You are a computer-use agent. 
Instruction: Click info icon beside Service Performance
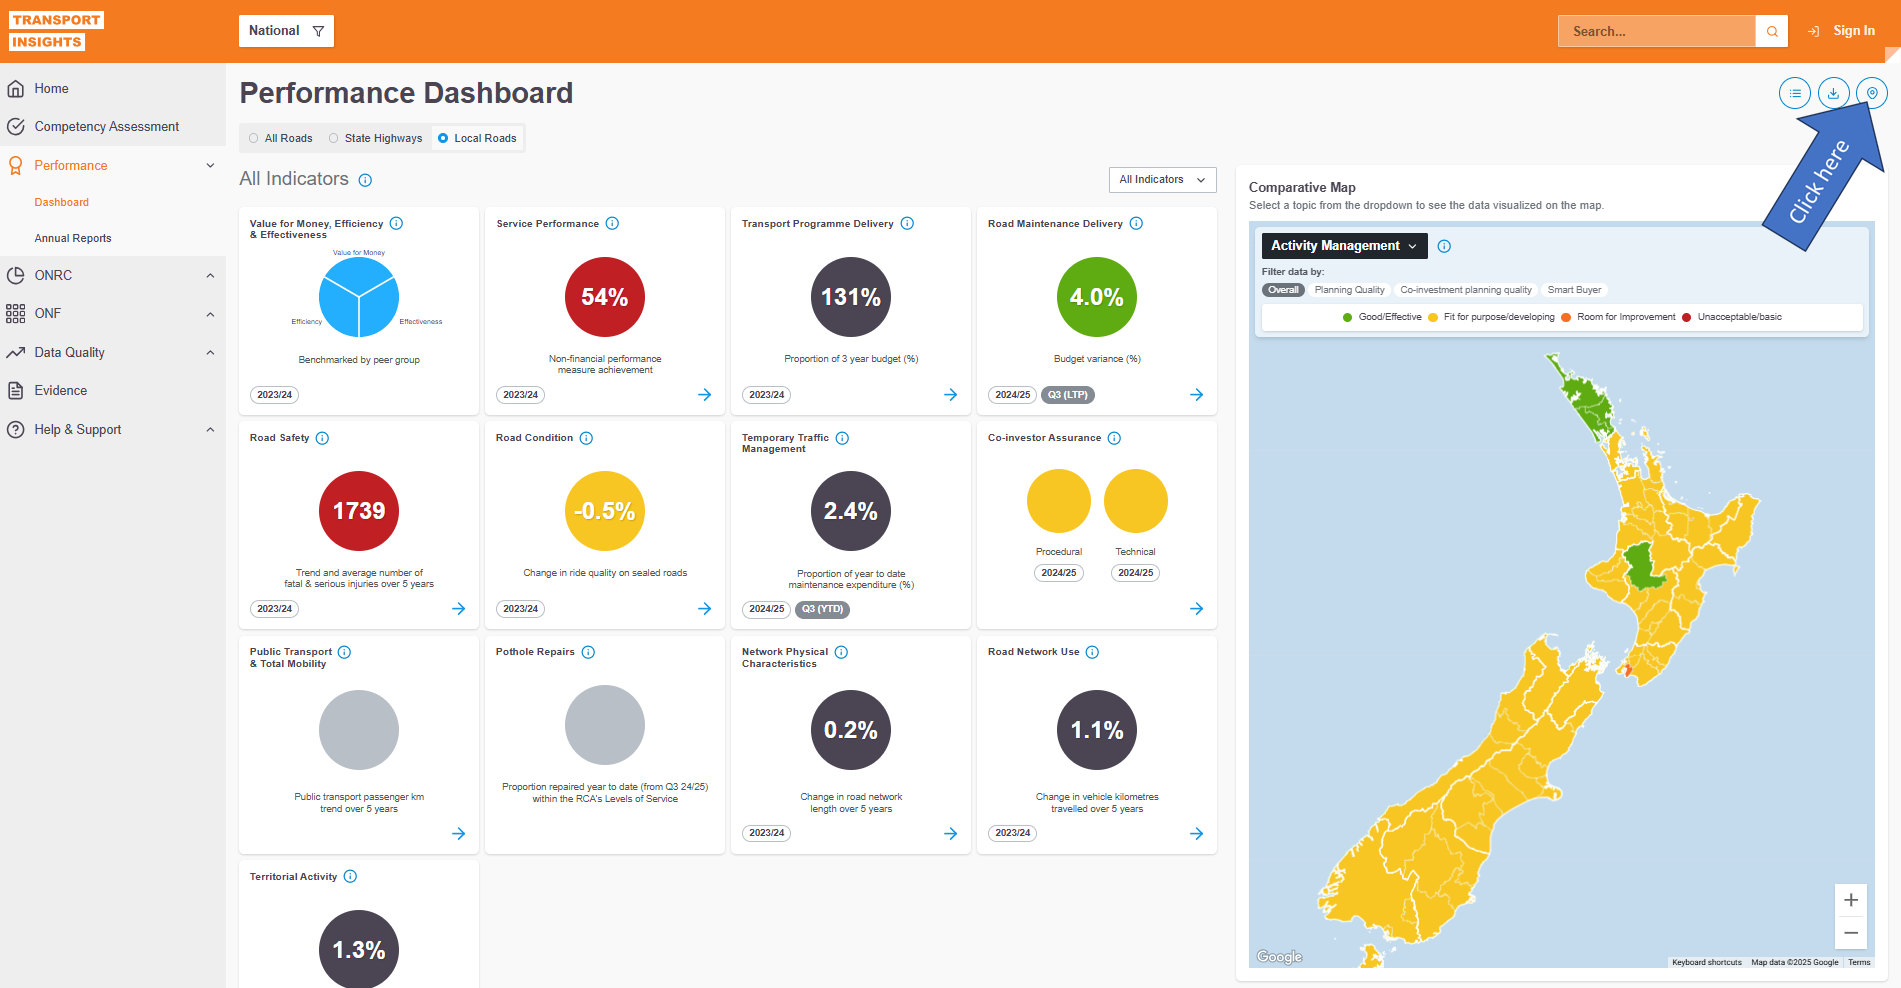[x=612, y=223]
